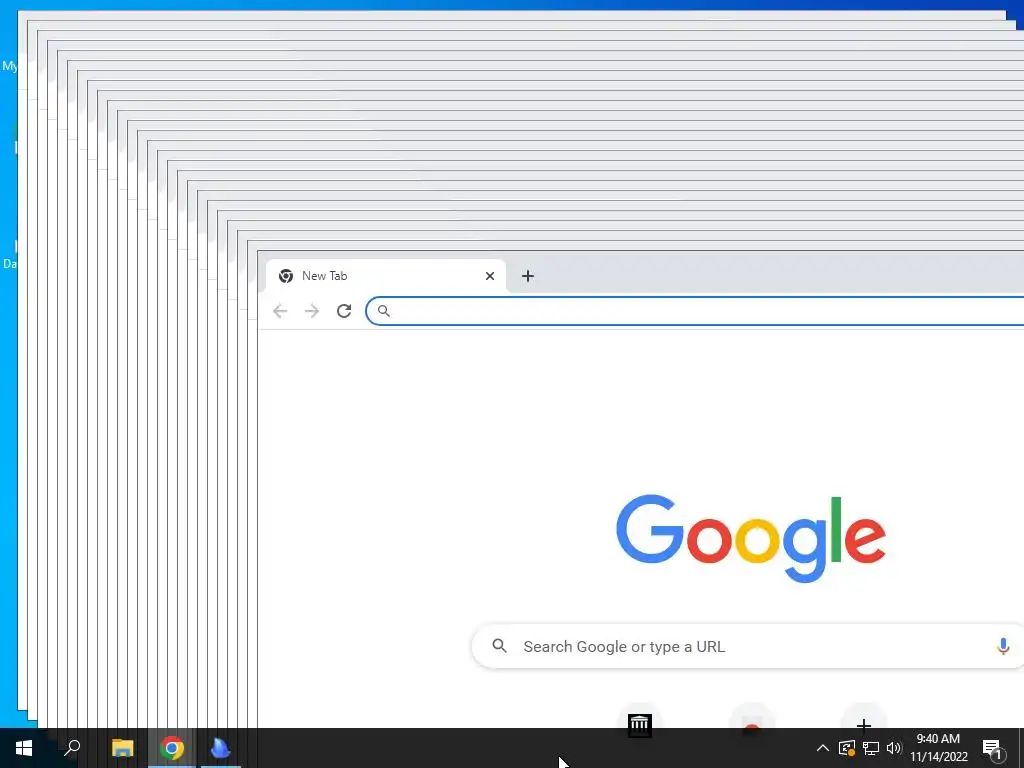Open the taskbar search

pos(72,748)
